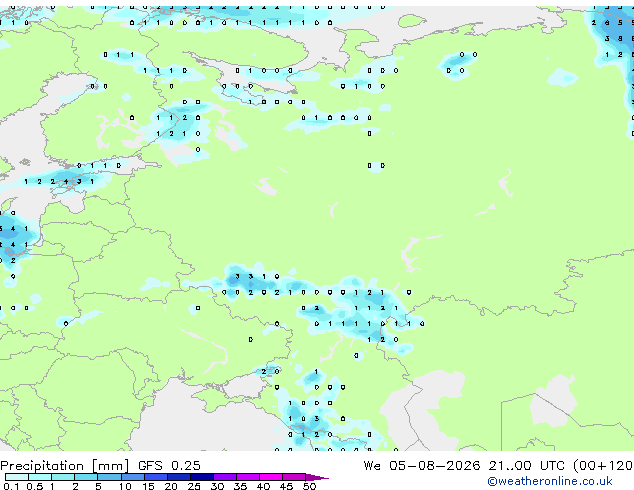This screenshot has width=634, height=490.
Task: Click the '0.5' legend scale label
Action: point(35,486)
